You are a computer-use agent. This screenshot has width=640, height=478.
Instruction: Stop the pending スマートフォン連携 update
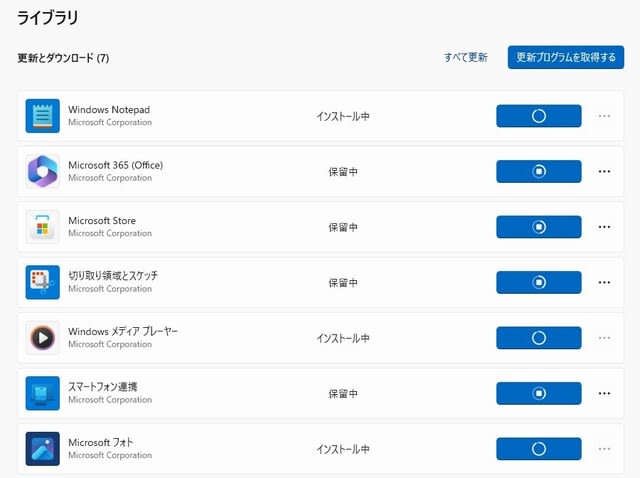539,394
